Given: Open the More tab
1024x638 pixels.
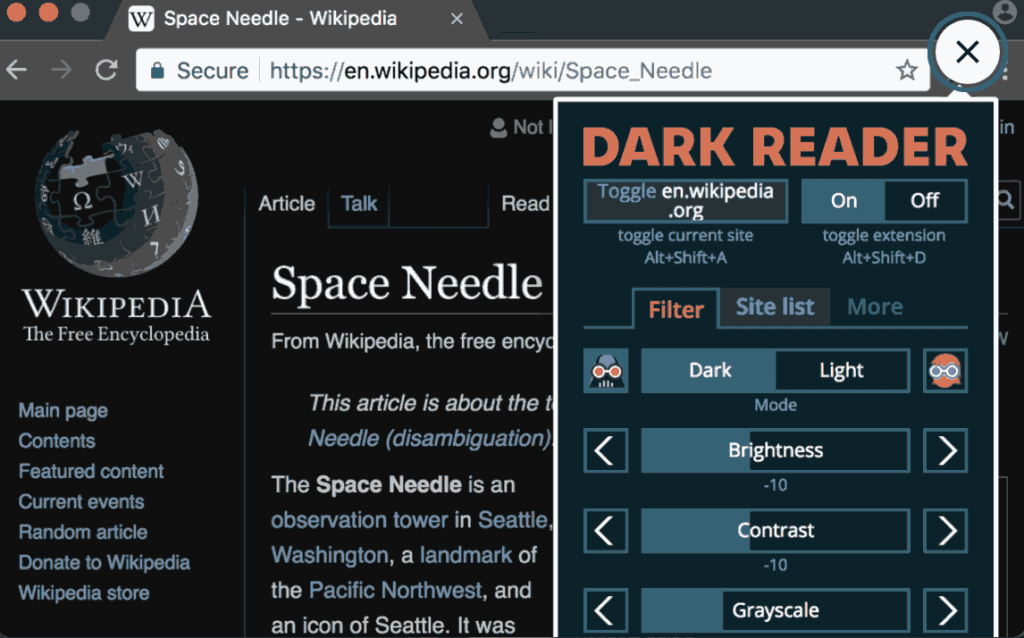Looking at the screenshot, I should coord(875,307).
